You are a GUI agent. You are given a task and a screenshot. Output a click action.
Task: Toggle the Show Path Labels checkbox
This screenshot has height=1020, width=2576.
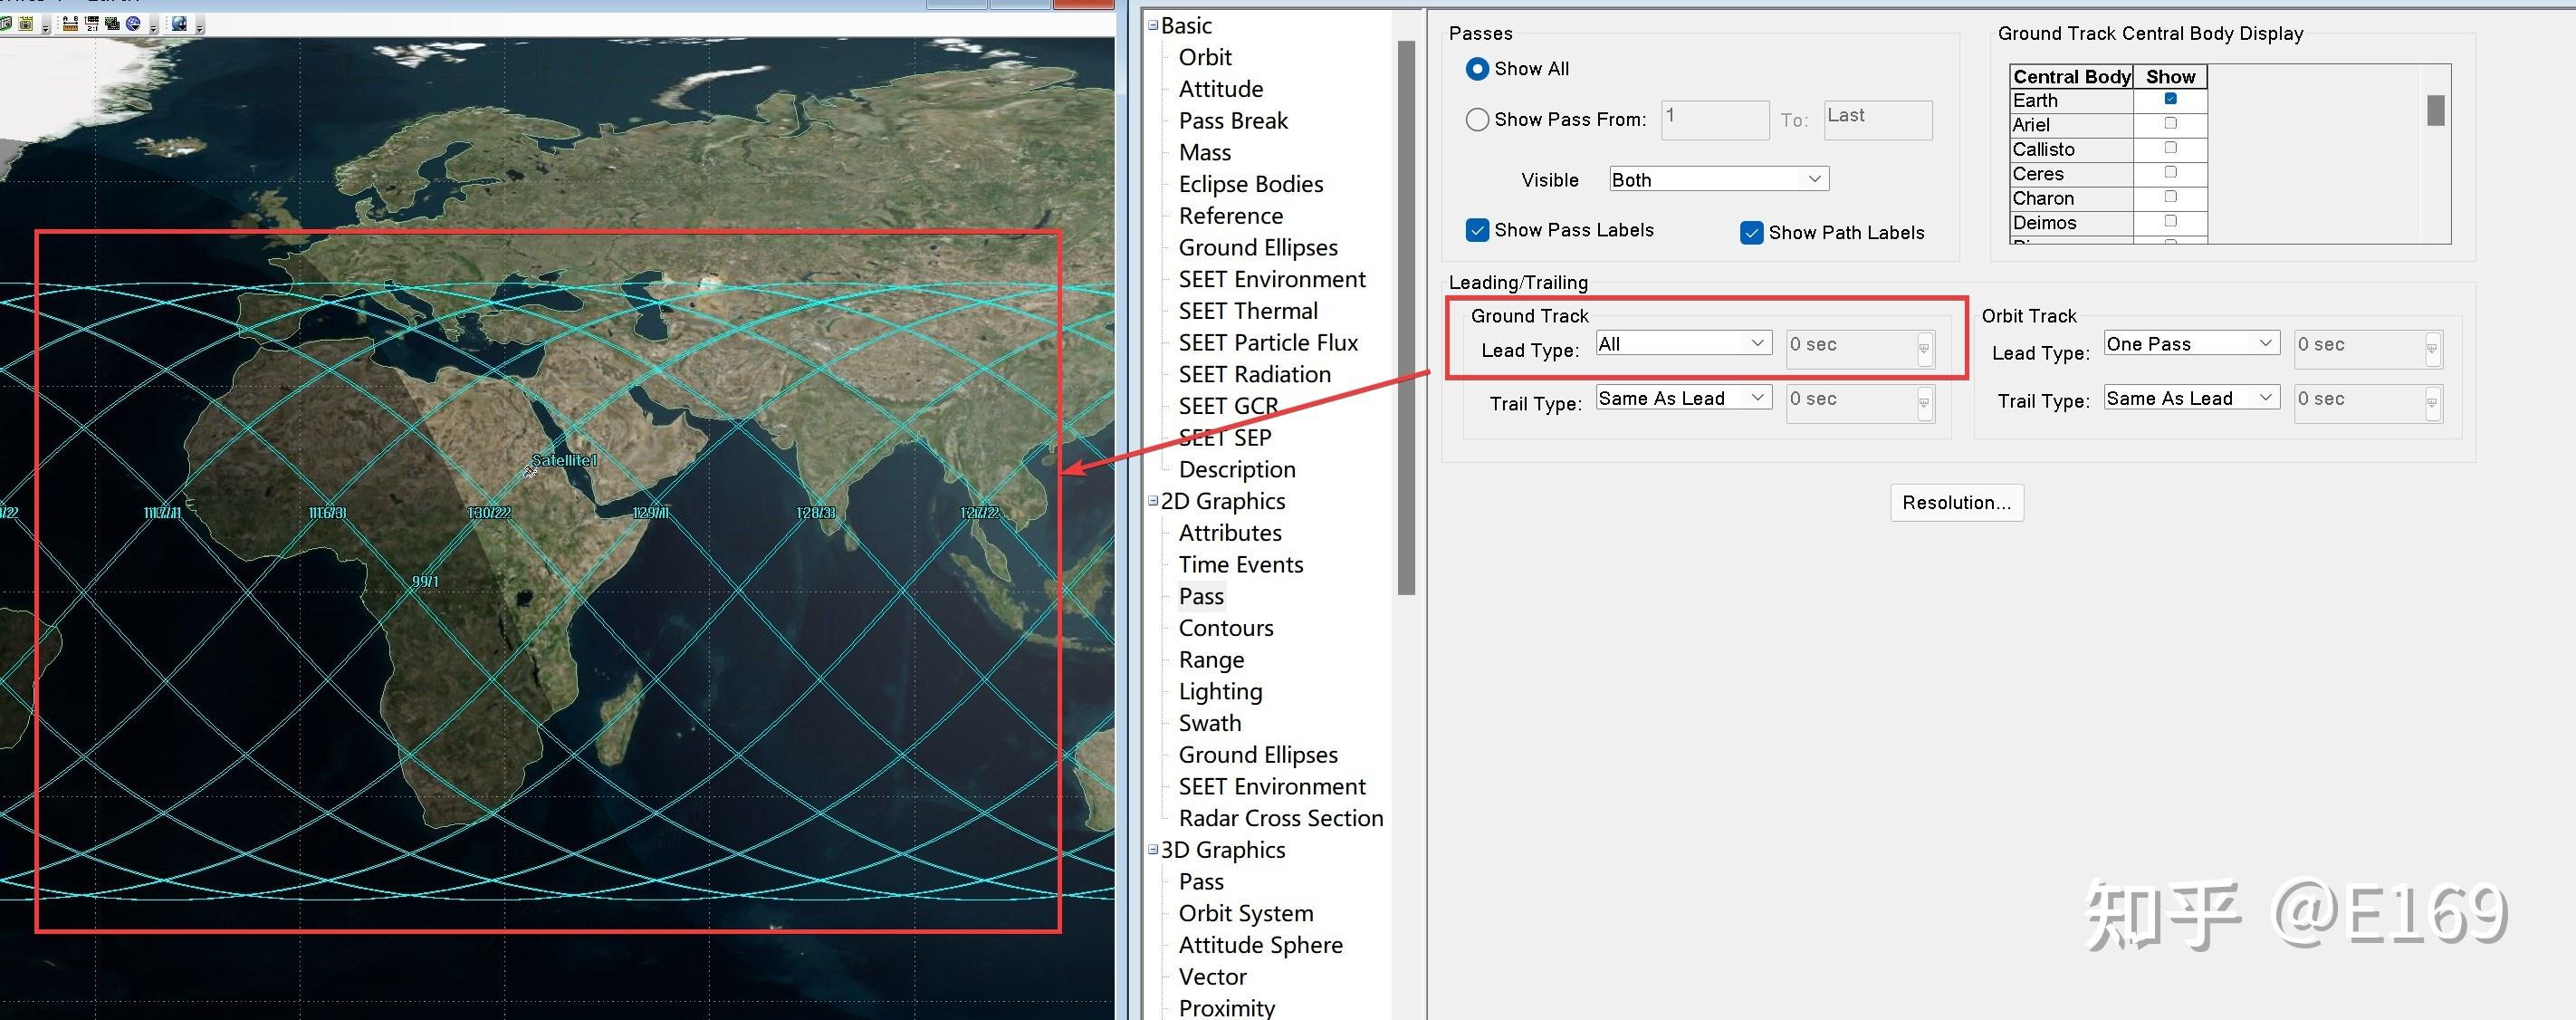[x=1751, y=233]
